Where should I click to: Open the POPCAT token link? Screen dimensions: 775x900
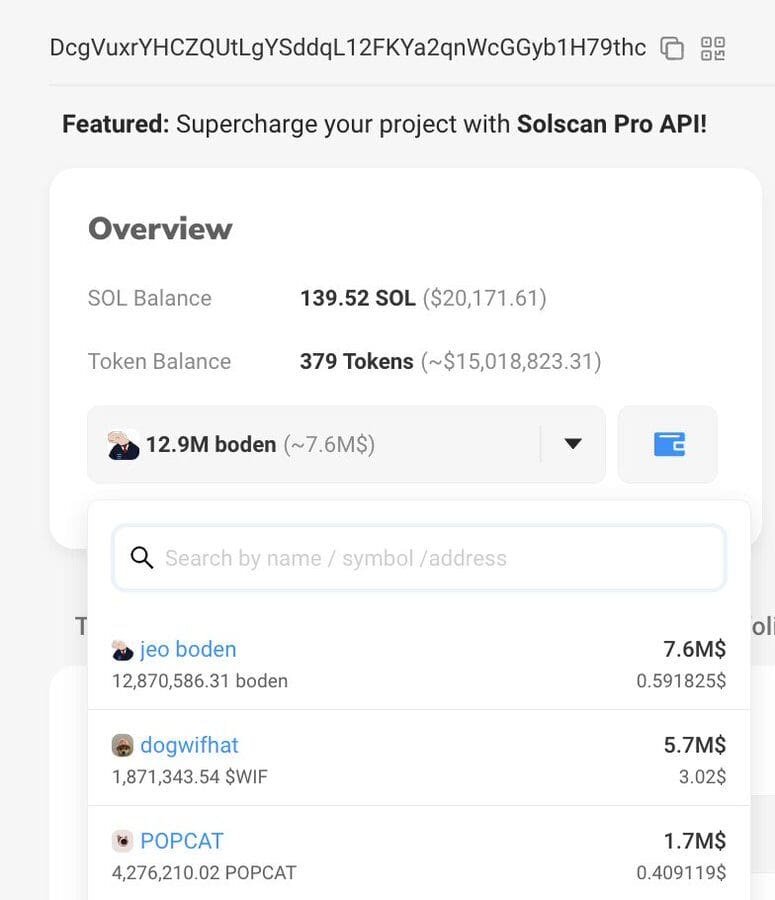pos(181,841)
